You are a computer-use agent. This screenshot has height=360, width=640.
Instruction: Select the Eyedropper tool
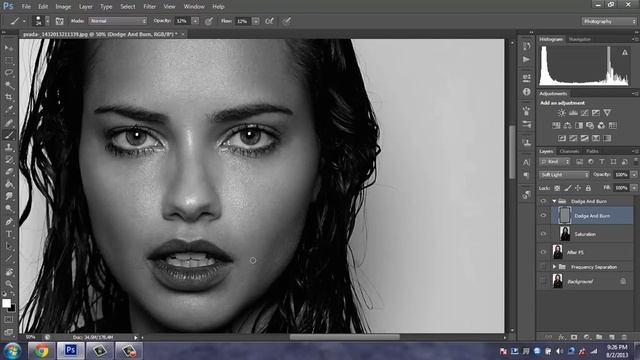(9, 109)
